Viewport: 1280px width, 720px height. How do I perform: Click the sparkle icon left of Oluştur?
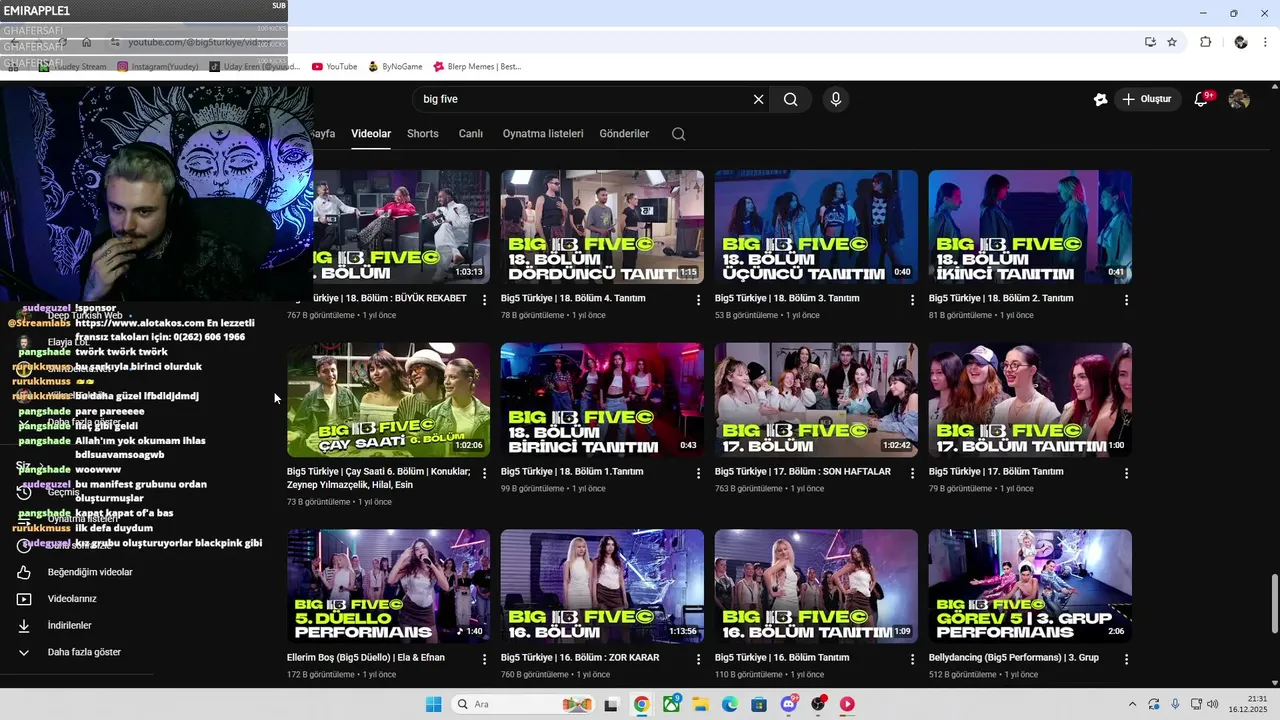pos(1100,99)
